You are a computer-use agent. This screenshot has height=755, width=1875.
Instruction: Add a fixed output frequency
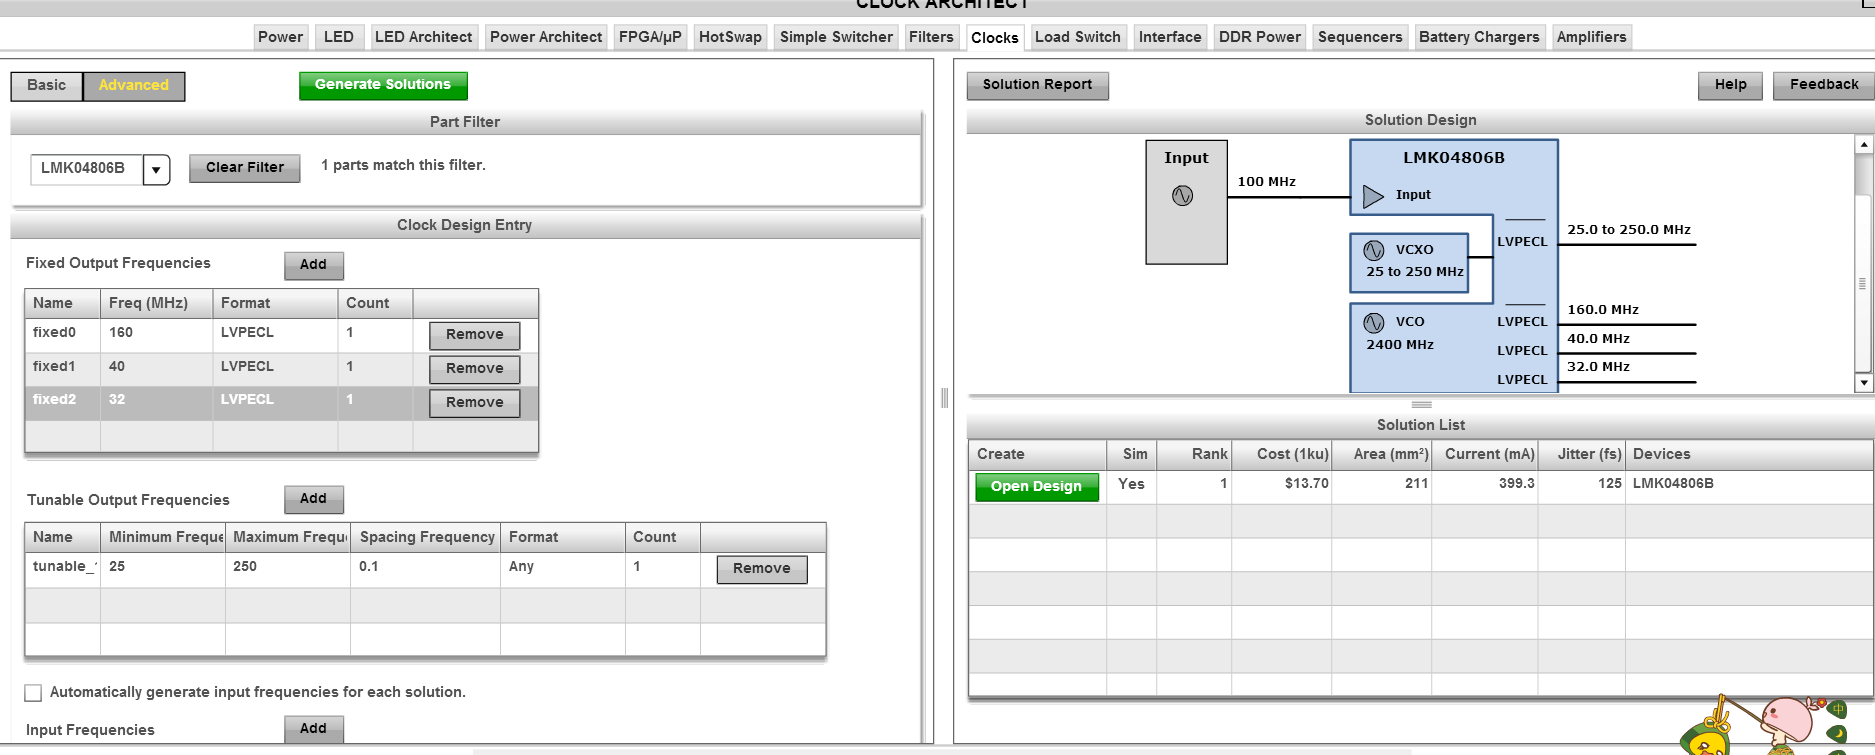point(313,265)
